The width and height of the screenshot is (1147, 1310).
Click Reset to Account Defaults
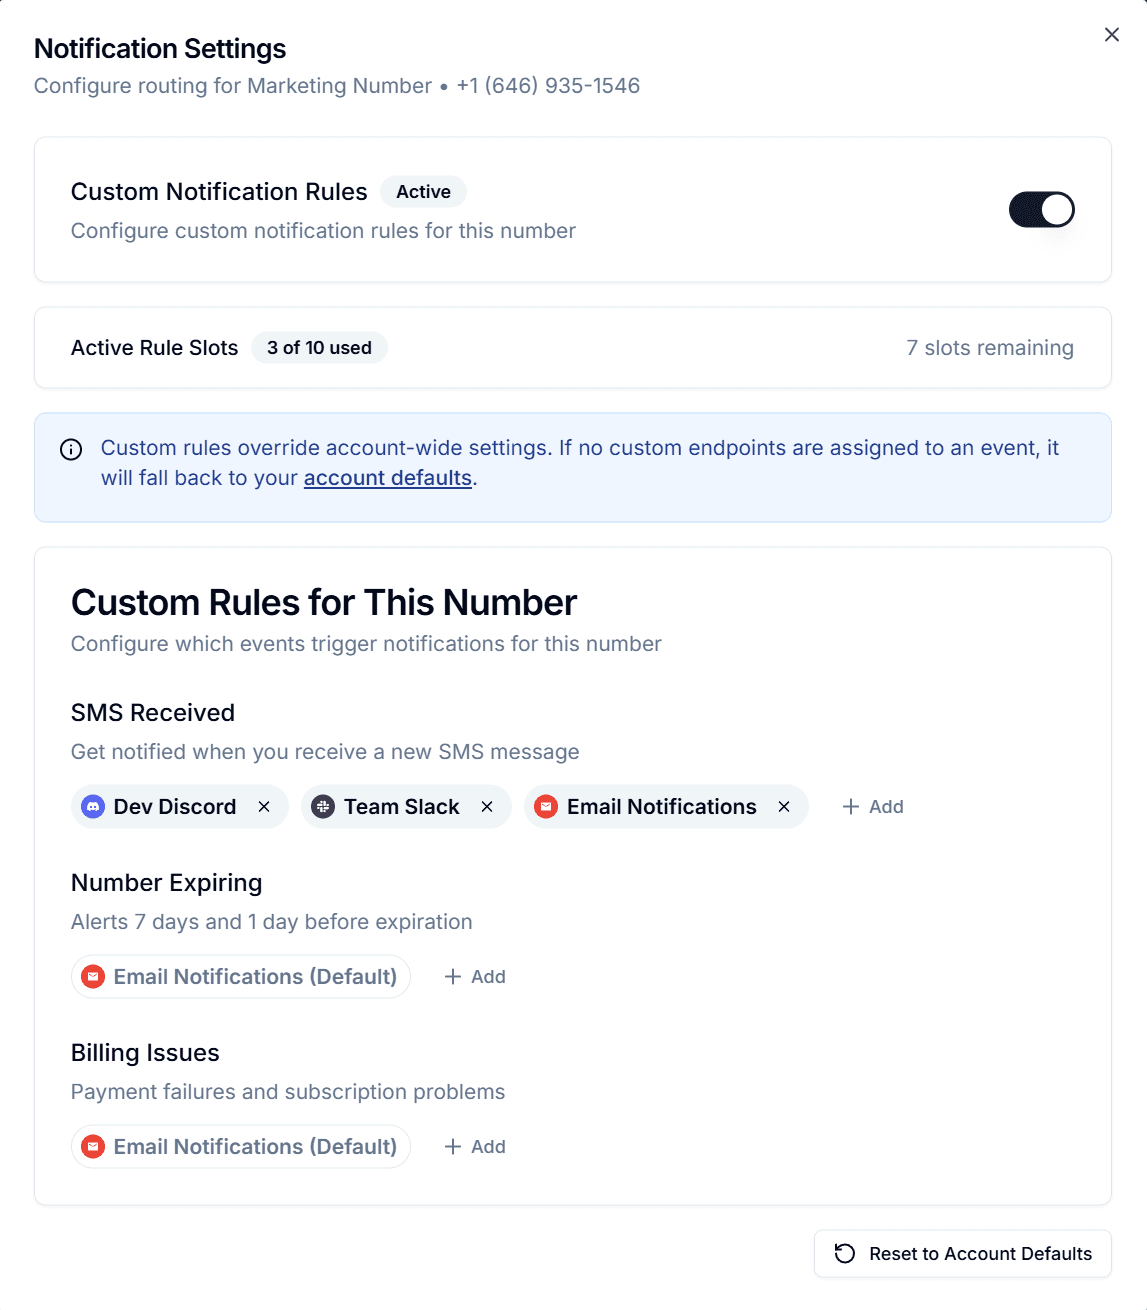tap(962, 1253)
